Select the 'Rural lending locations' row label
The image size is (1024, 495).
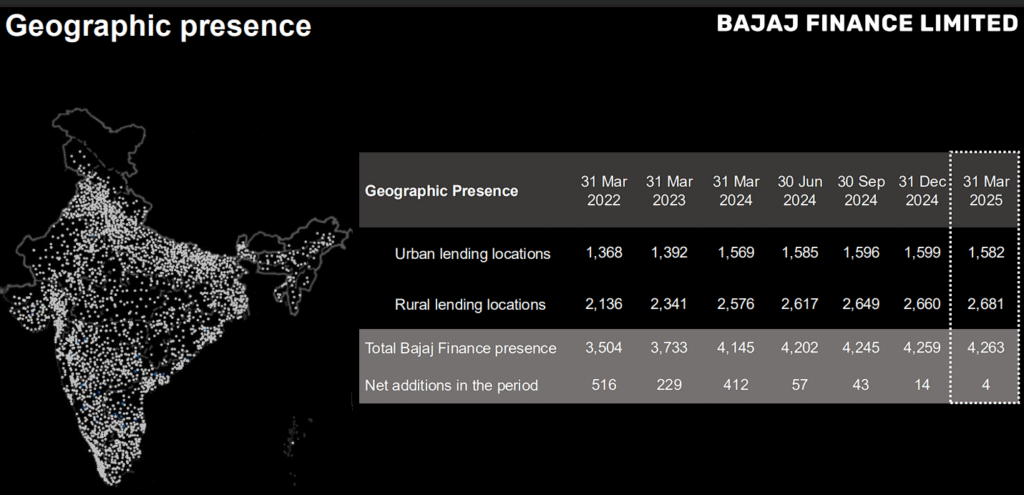(x=470, y=304)
